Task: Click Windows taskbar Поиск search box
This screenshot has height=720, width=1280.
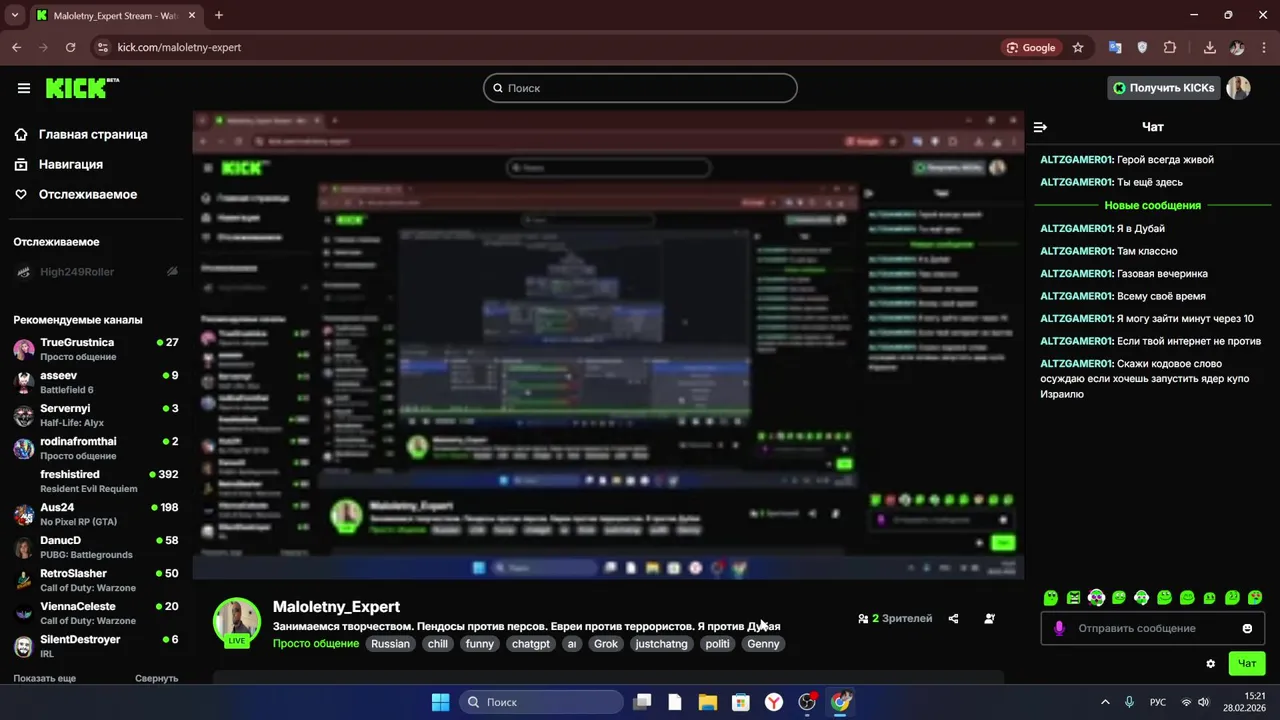Action: coord(542,702)
